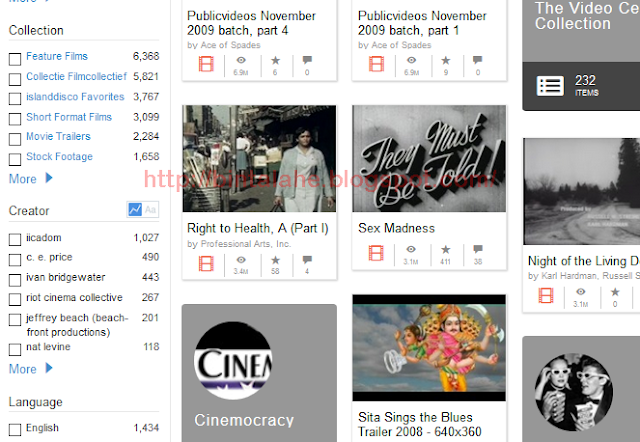Click the Sex Madness title
Viewport: 640px width, 442px height.
[396, 228]
